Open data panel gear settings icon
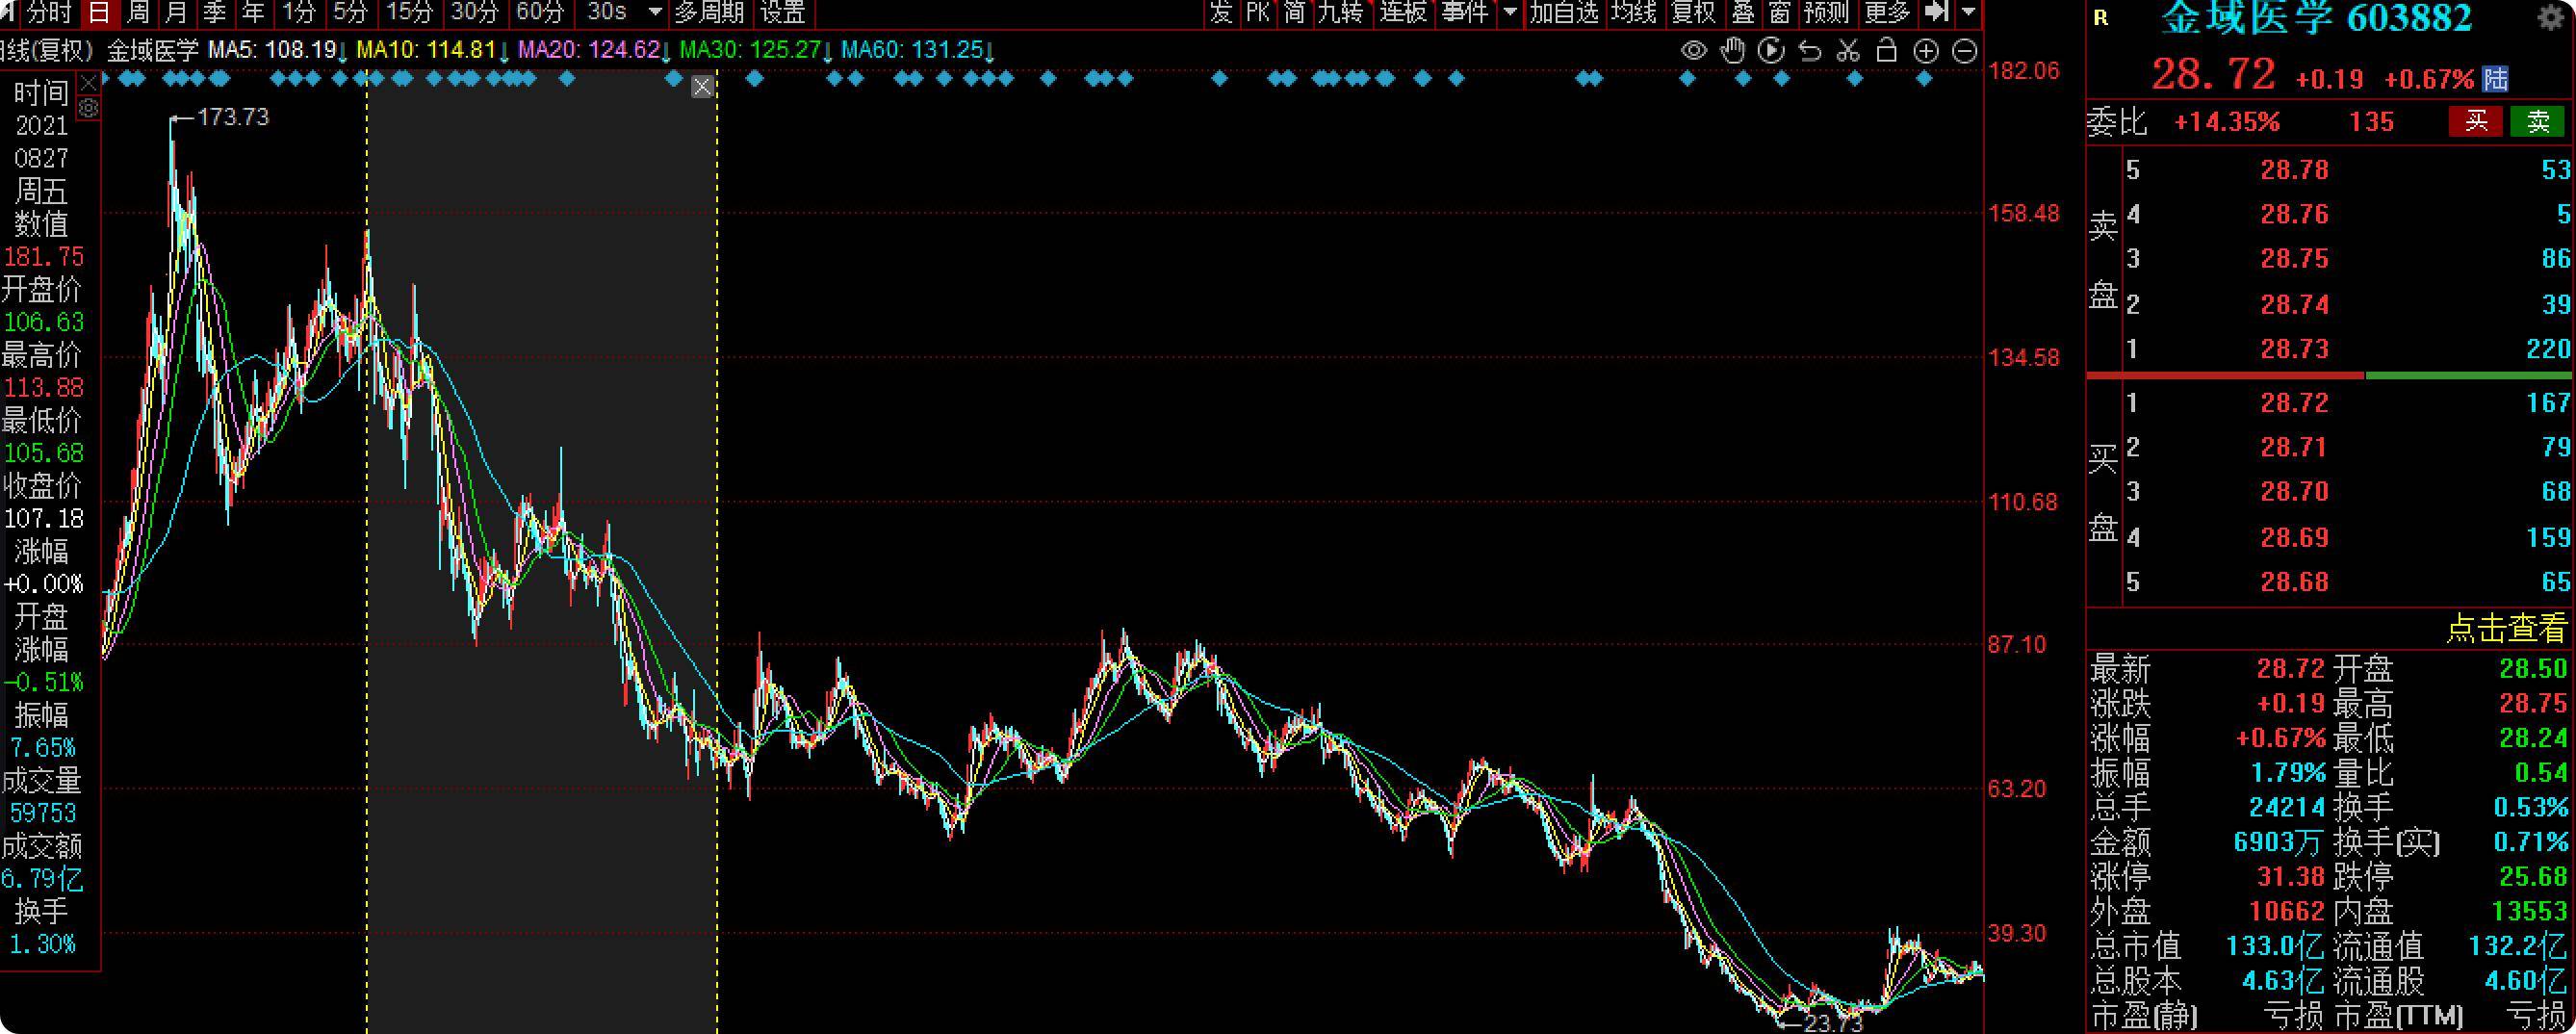The width and height of the screenshot is (2576, 1034). click(89, 107)
